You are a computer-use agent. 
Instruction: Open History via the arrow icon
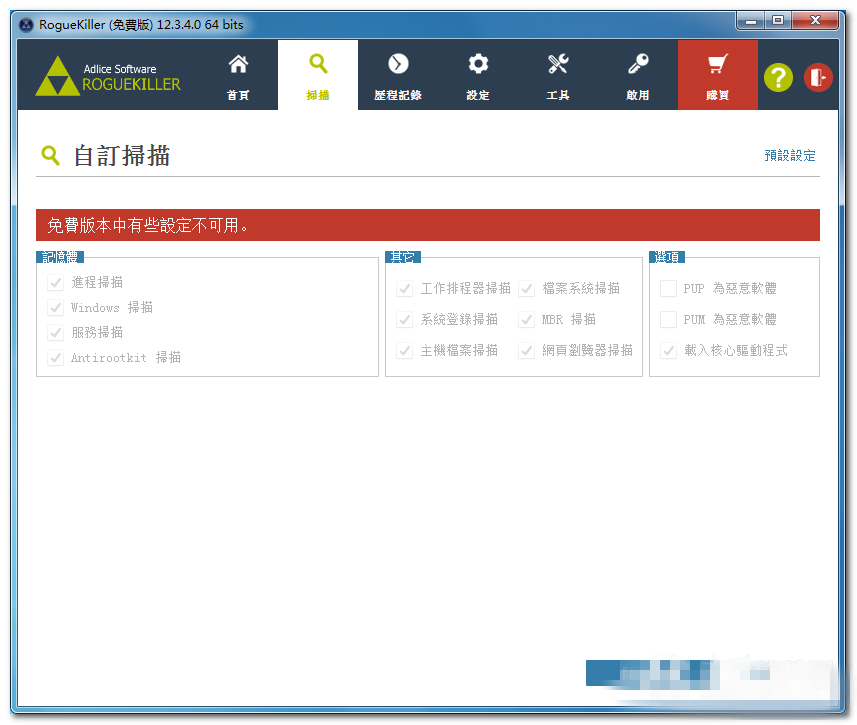pyautogui.click(x=398, y=65)
